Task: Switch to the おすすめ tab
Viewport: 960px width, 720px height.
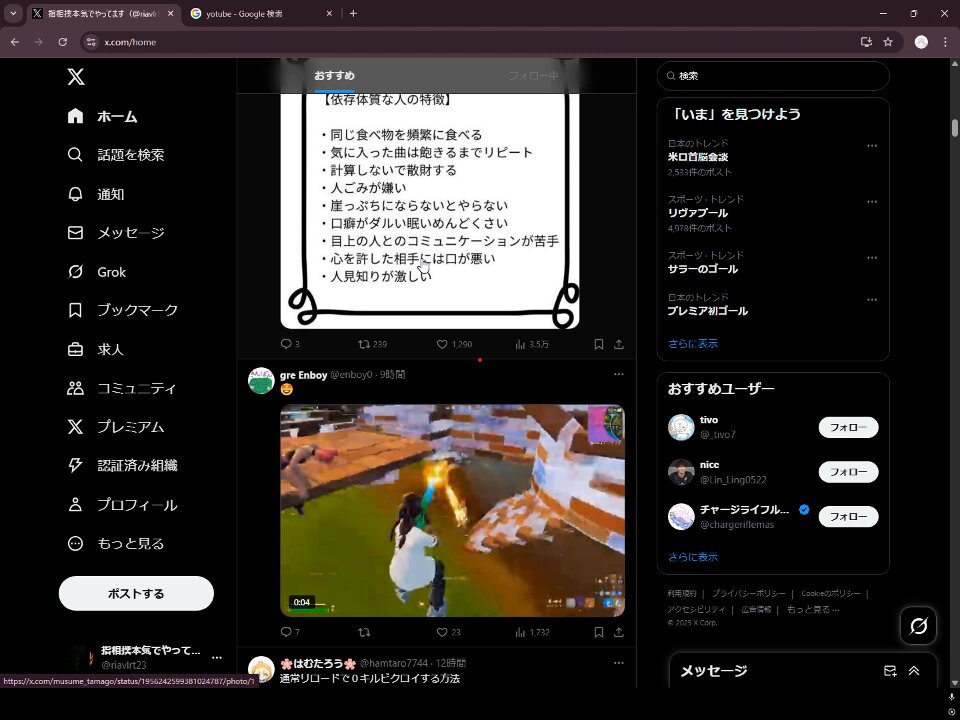Action: 334,76
